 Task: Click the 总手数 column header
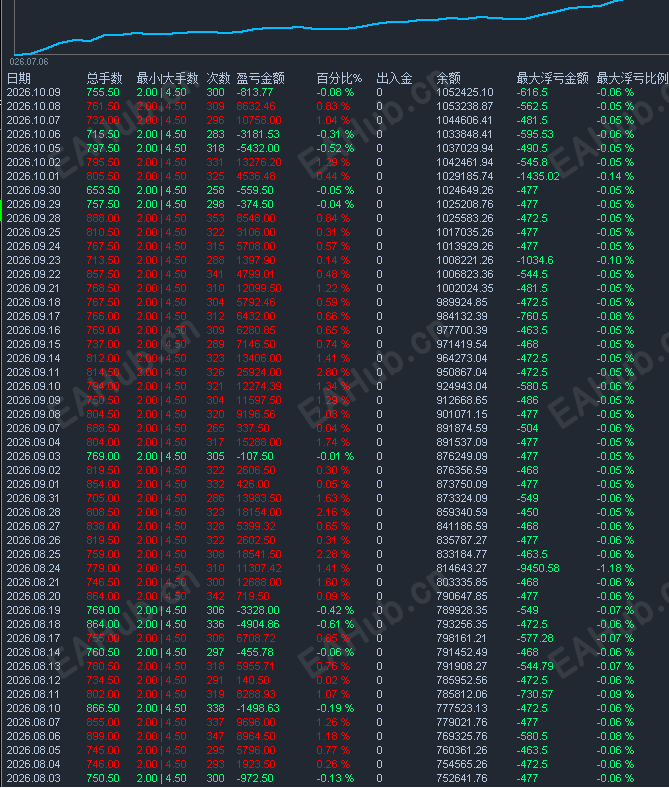point(105,78)
